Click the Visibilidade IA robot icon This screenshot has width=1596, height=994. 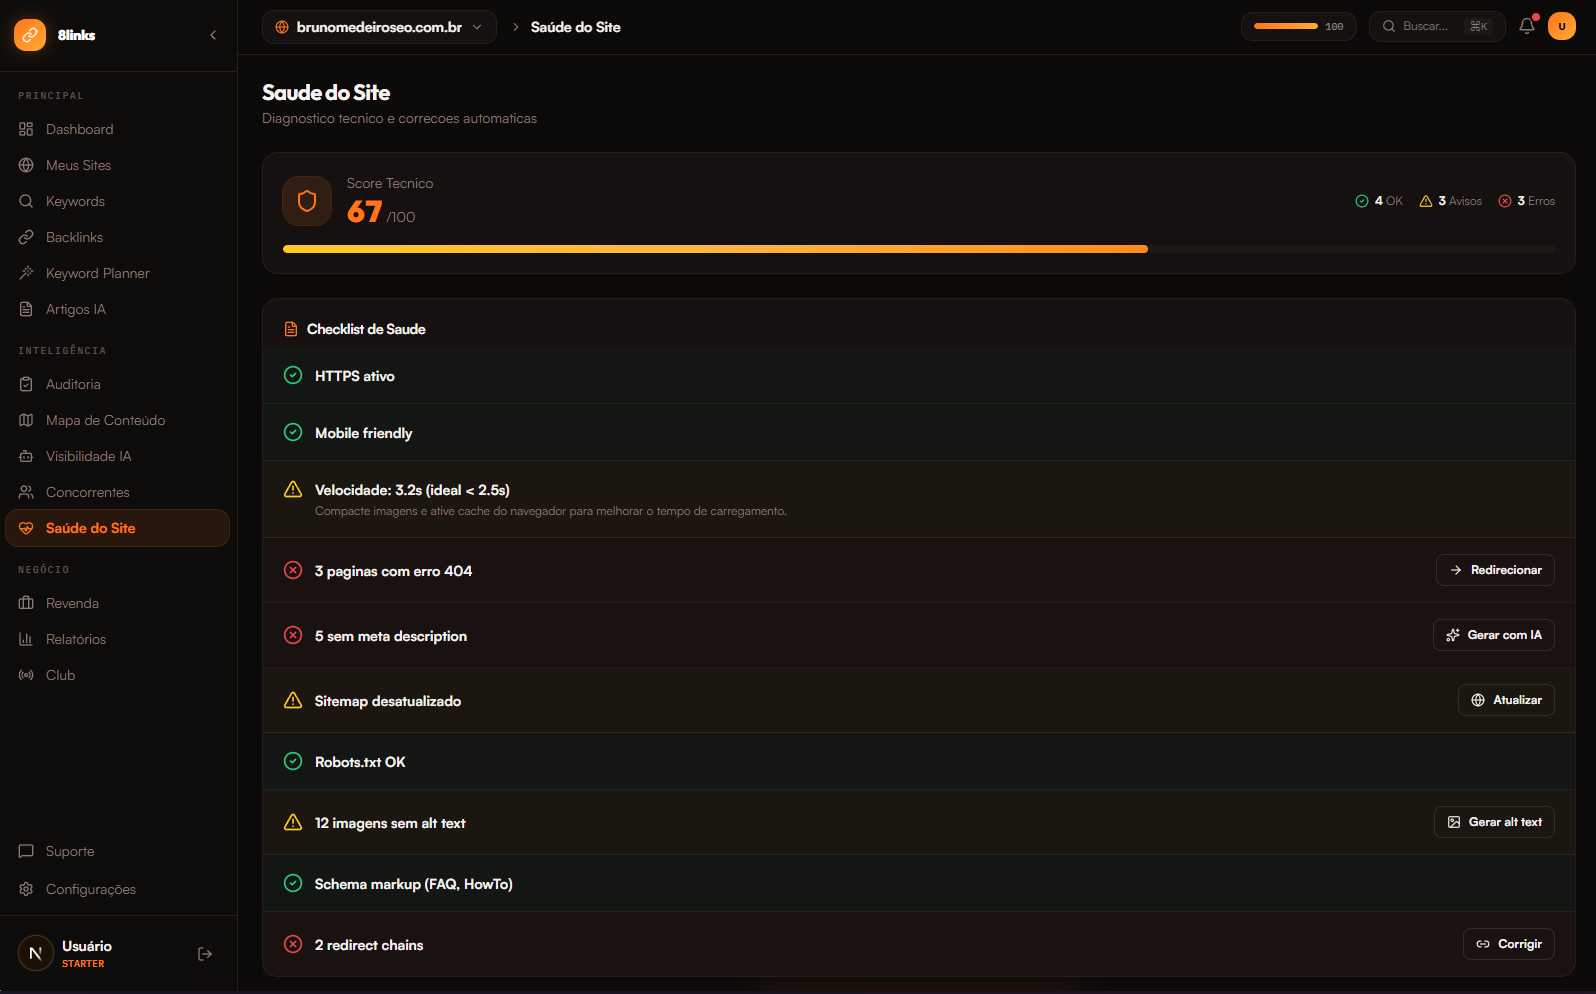(x=26, y=456)
